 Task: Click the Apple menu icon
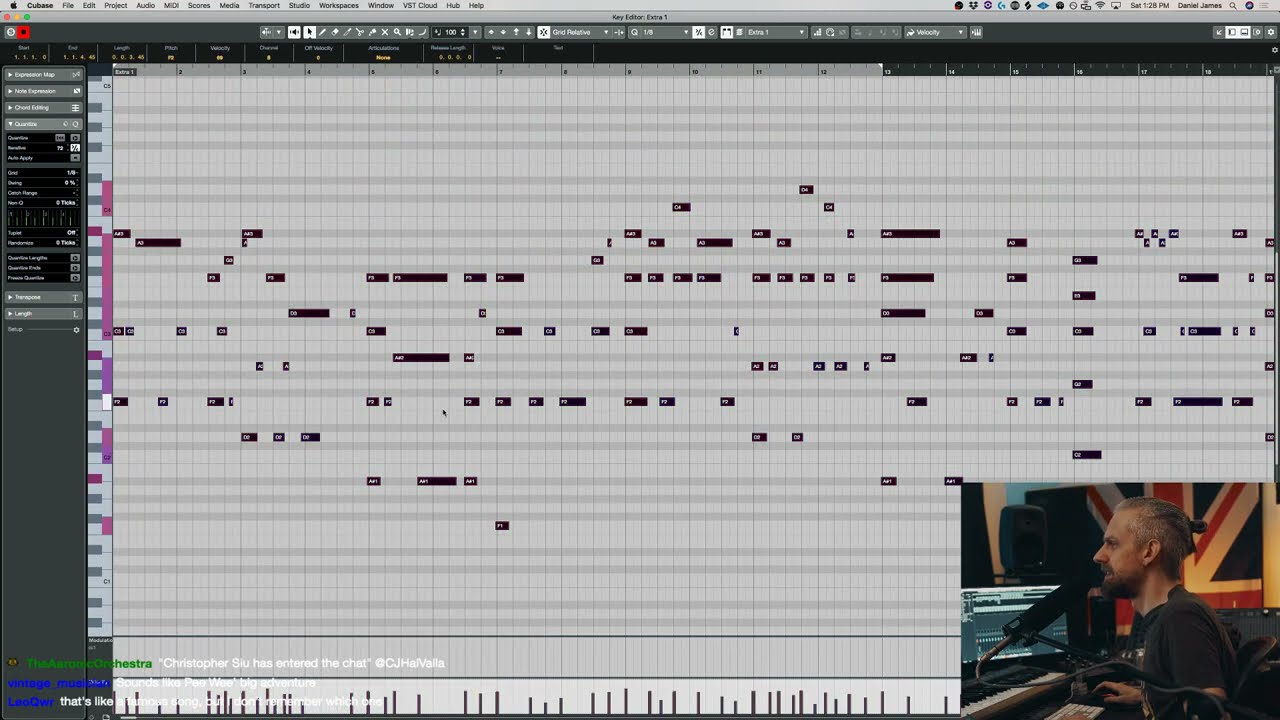[x=13, y=5]
